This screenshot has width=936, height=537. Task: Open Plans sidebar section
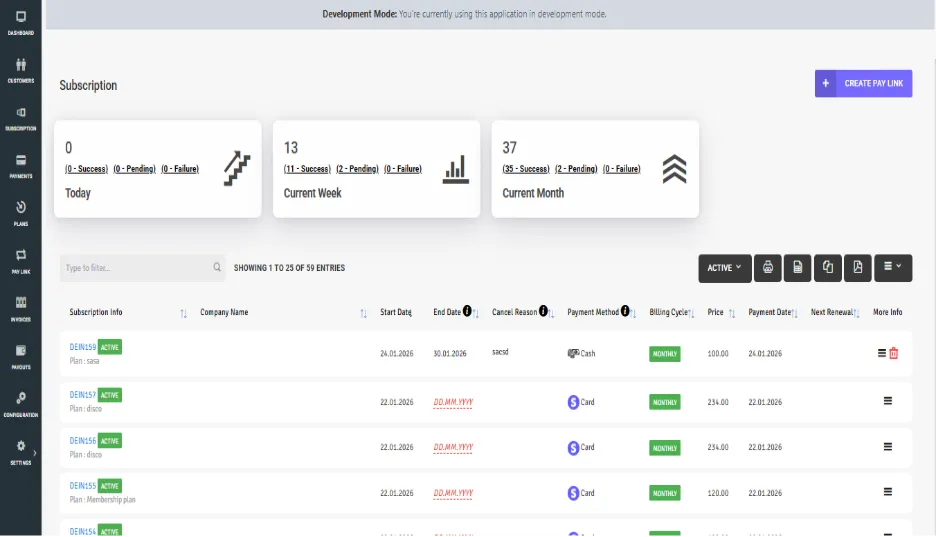[20, 214]
